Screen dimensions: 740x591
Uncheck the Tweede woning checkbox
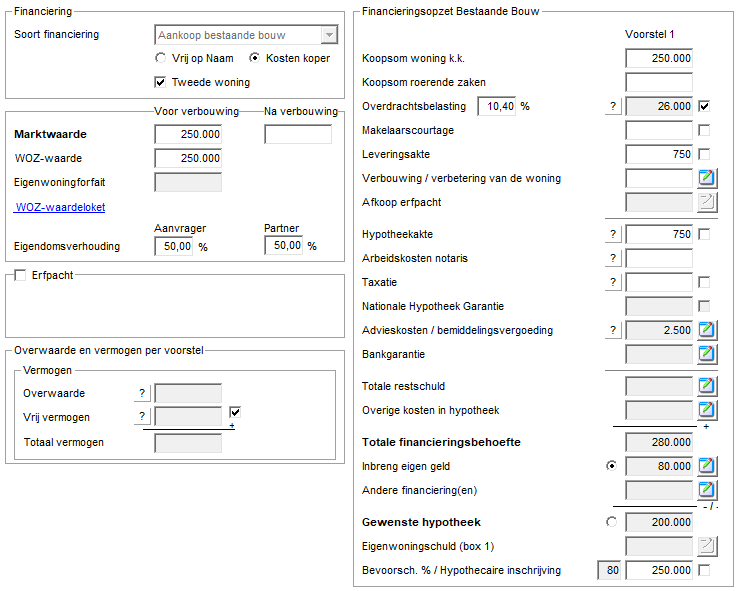[160, 82]
